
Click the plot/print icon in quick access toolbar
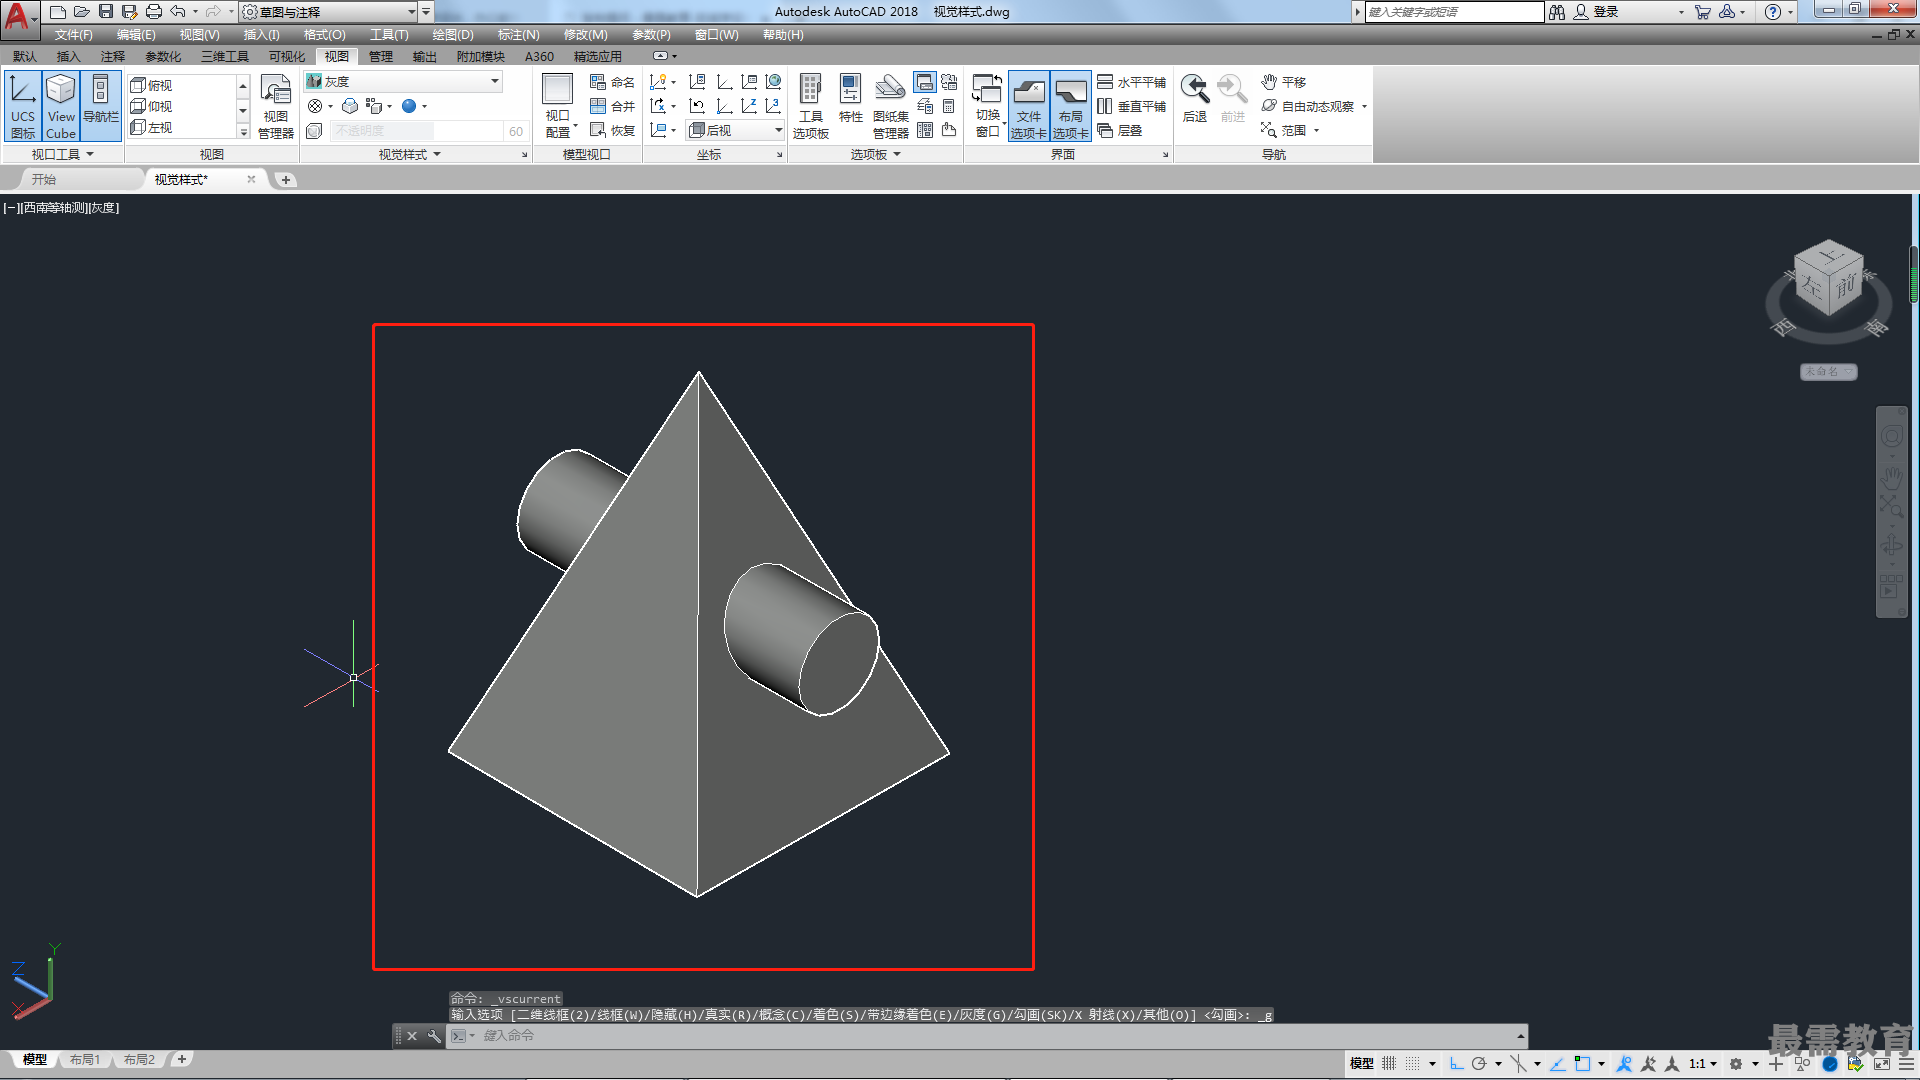pyautogui.click(x=153, y=12)
